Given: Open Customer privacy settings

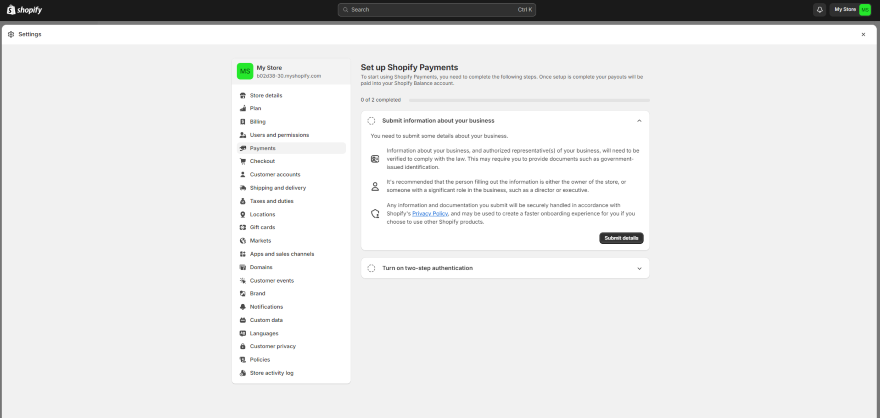Looking at the screenshot, I should [291, 346].
